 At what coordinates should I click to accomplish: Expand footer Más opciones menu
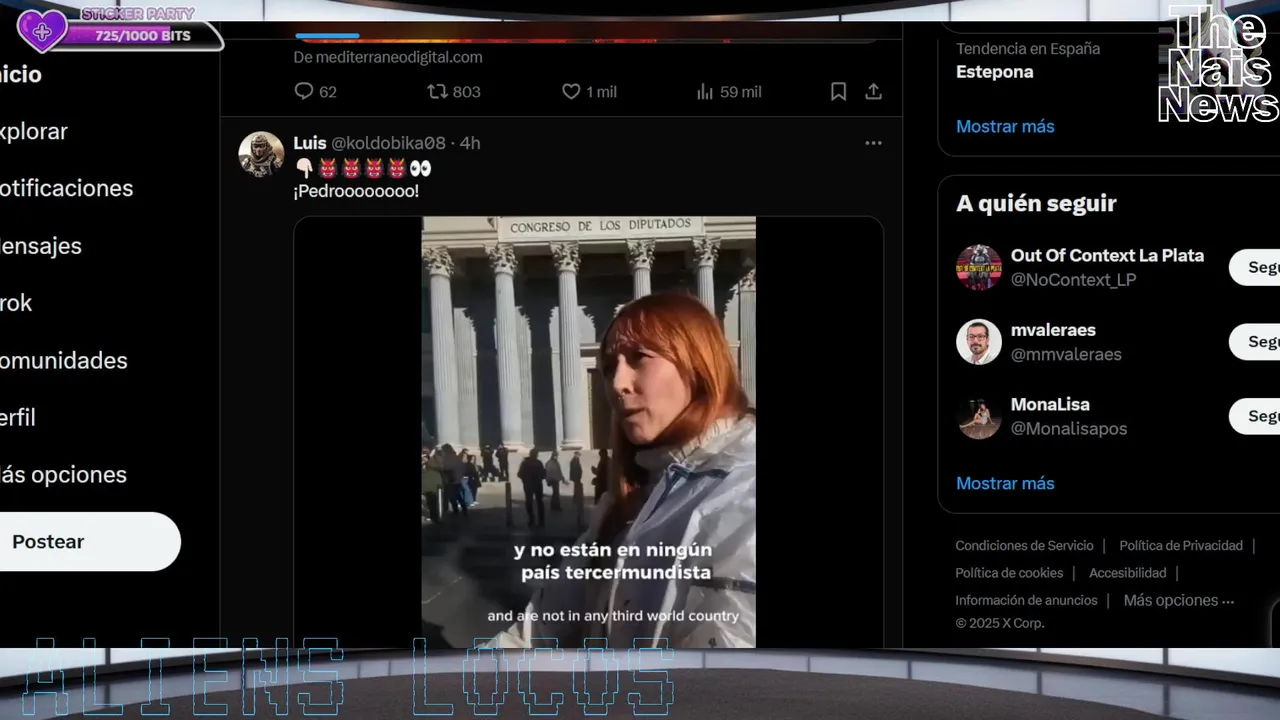tap(1179, 600)
